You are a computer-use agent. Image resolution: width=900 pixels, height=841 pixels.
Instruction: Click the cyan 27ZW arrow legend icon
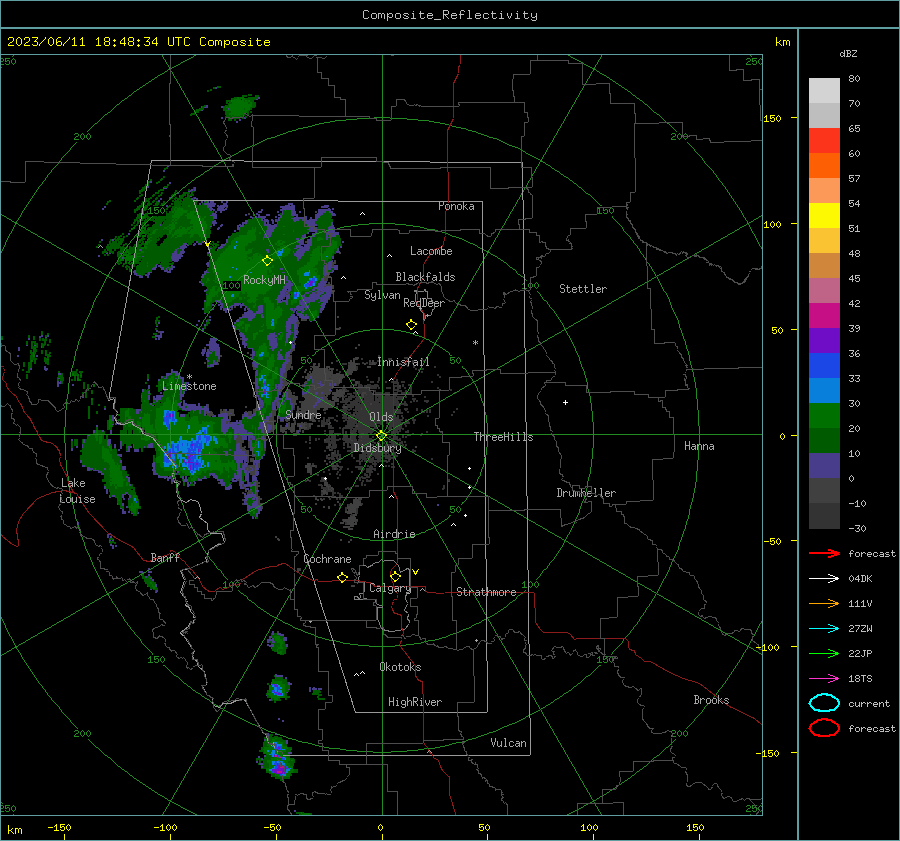(x=824, y=629)
